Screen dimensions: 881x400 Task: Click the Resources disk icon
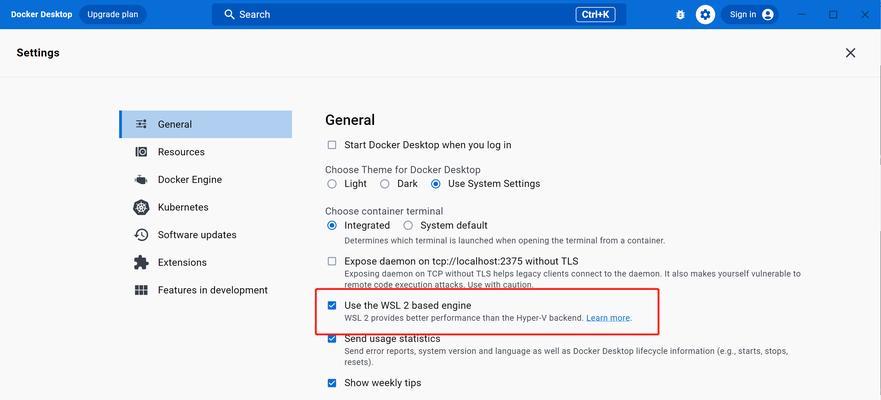pos(142,152)
